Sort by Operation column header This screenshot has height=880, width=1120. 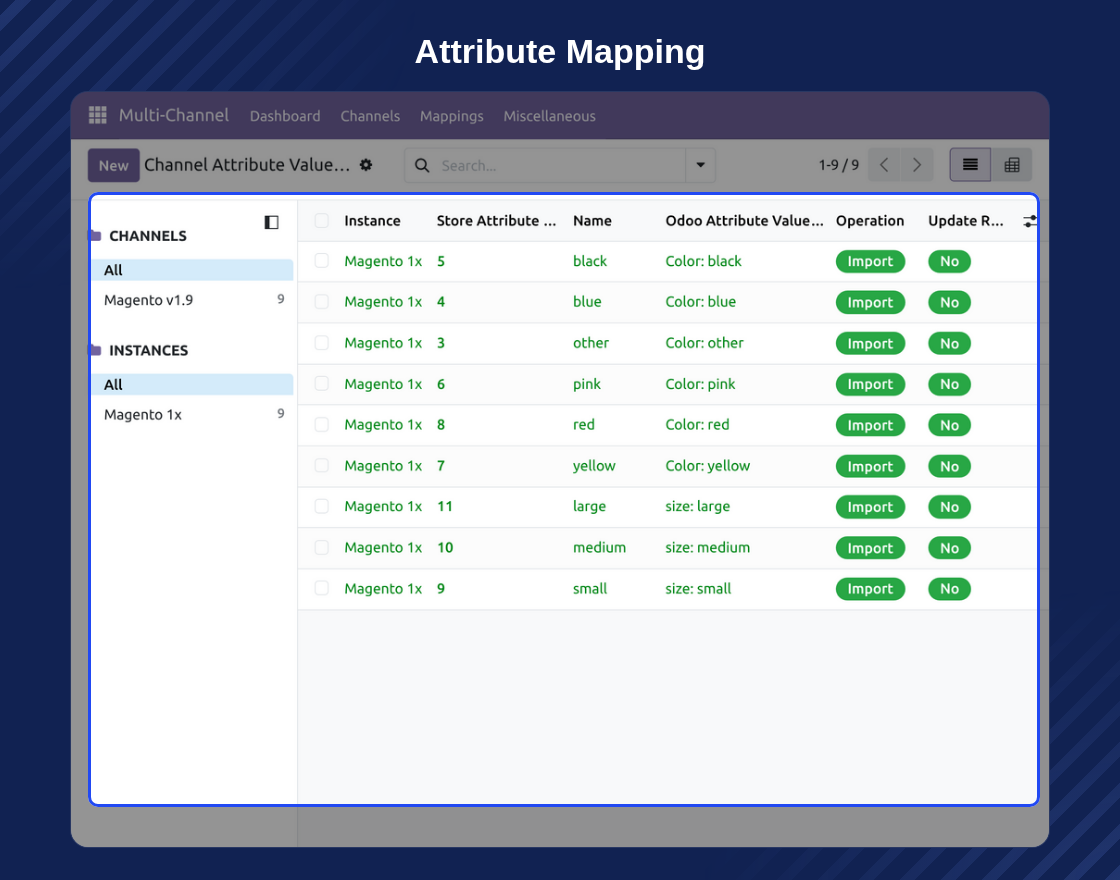pyautogui.click(x=870, y=221)
